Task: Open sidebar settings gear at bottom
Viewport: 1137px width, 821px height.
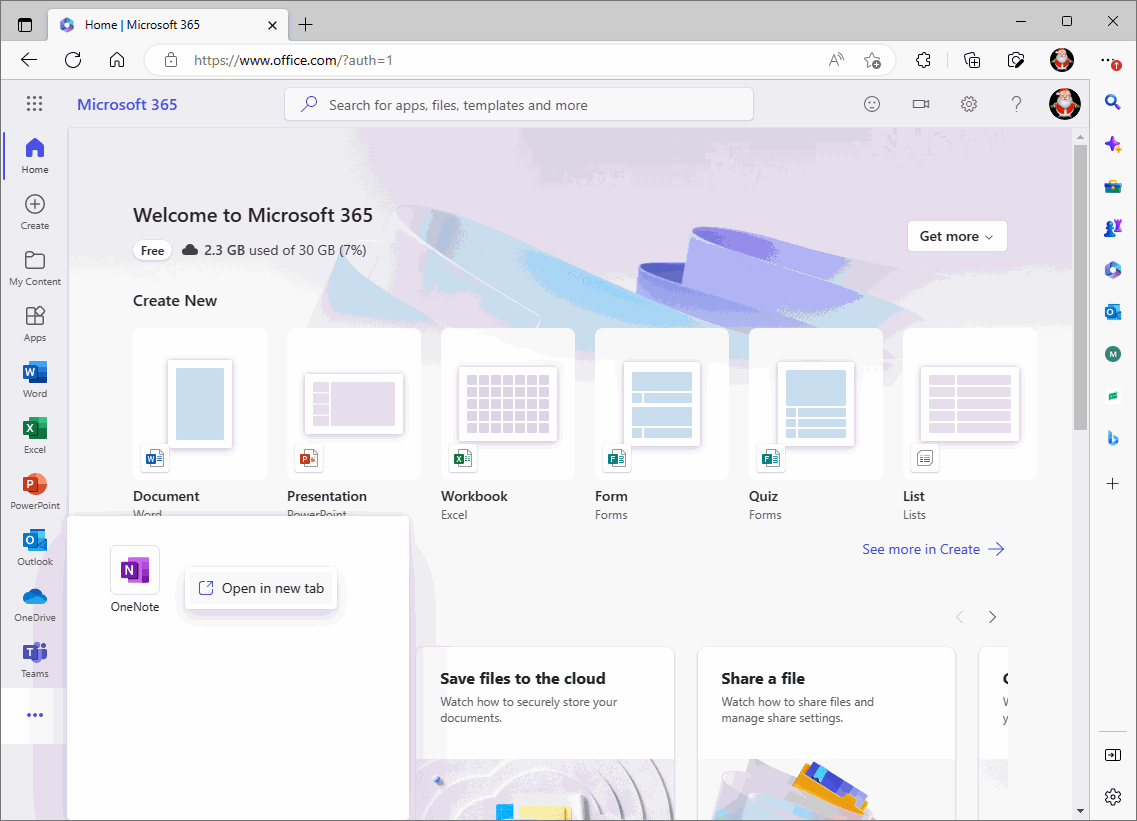Action: [1112, 796]
